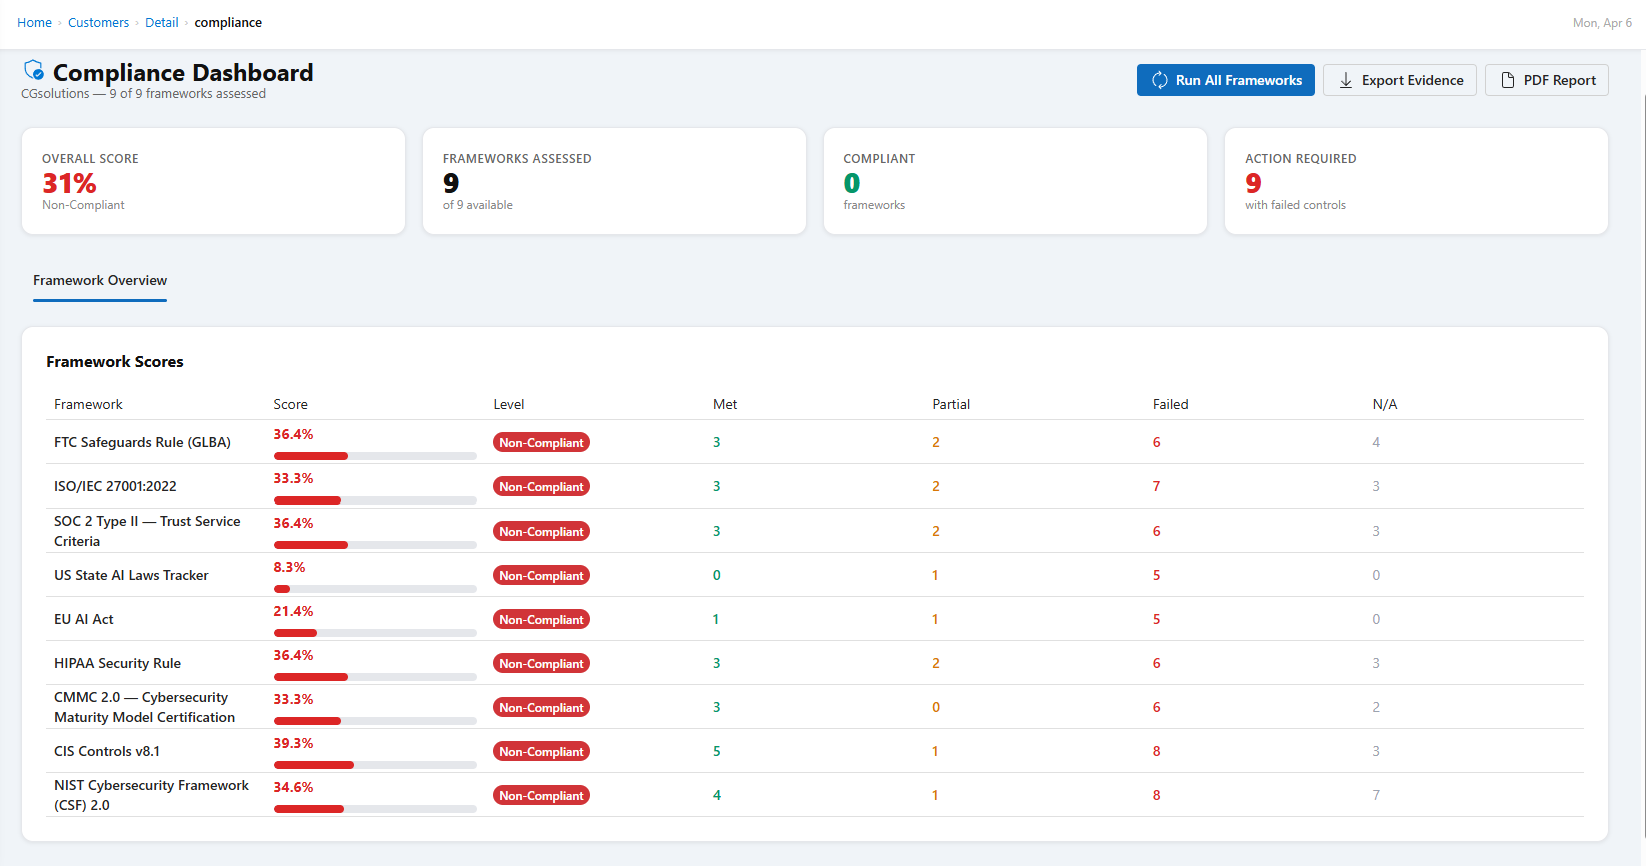Click the US State AI Laws progress bar
This screenshot has height=866, width=1646.
(375, 589)
